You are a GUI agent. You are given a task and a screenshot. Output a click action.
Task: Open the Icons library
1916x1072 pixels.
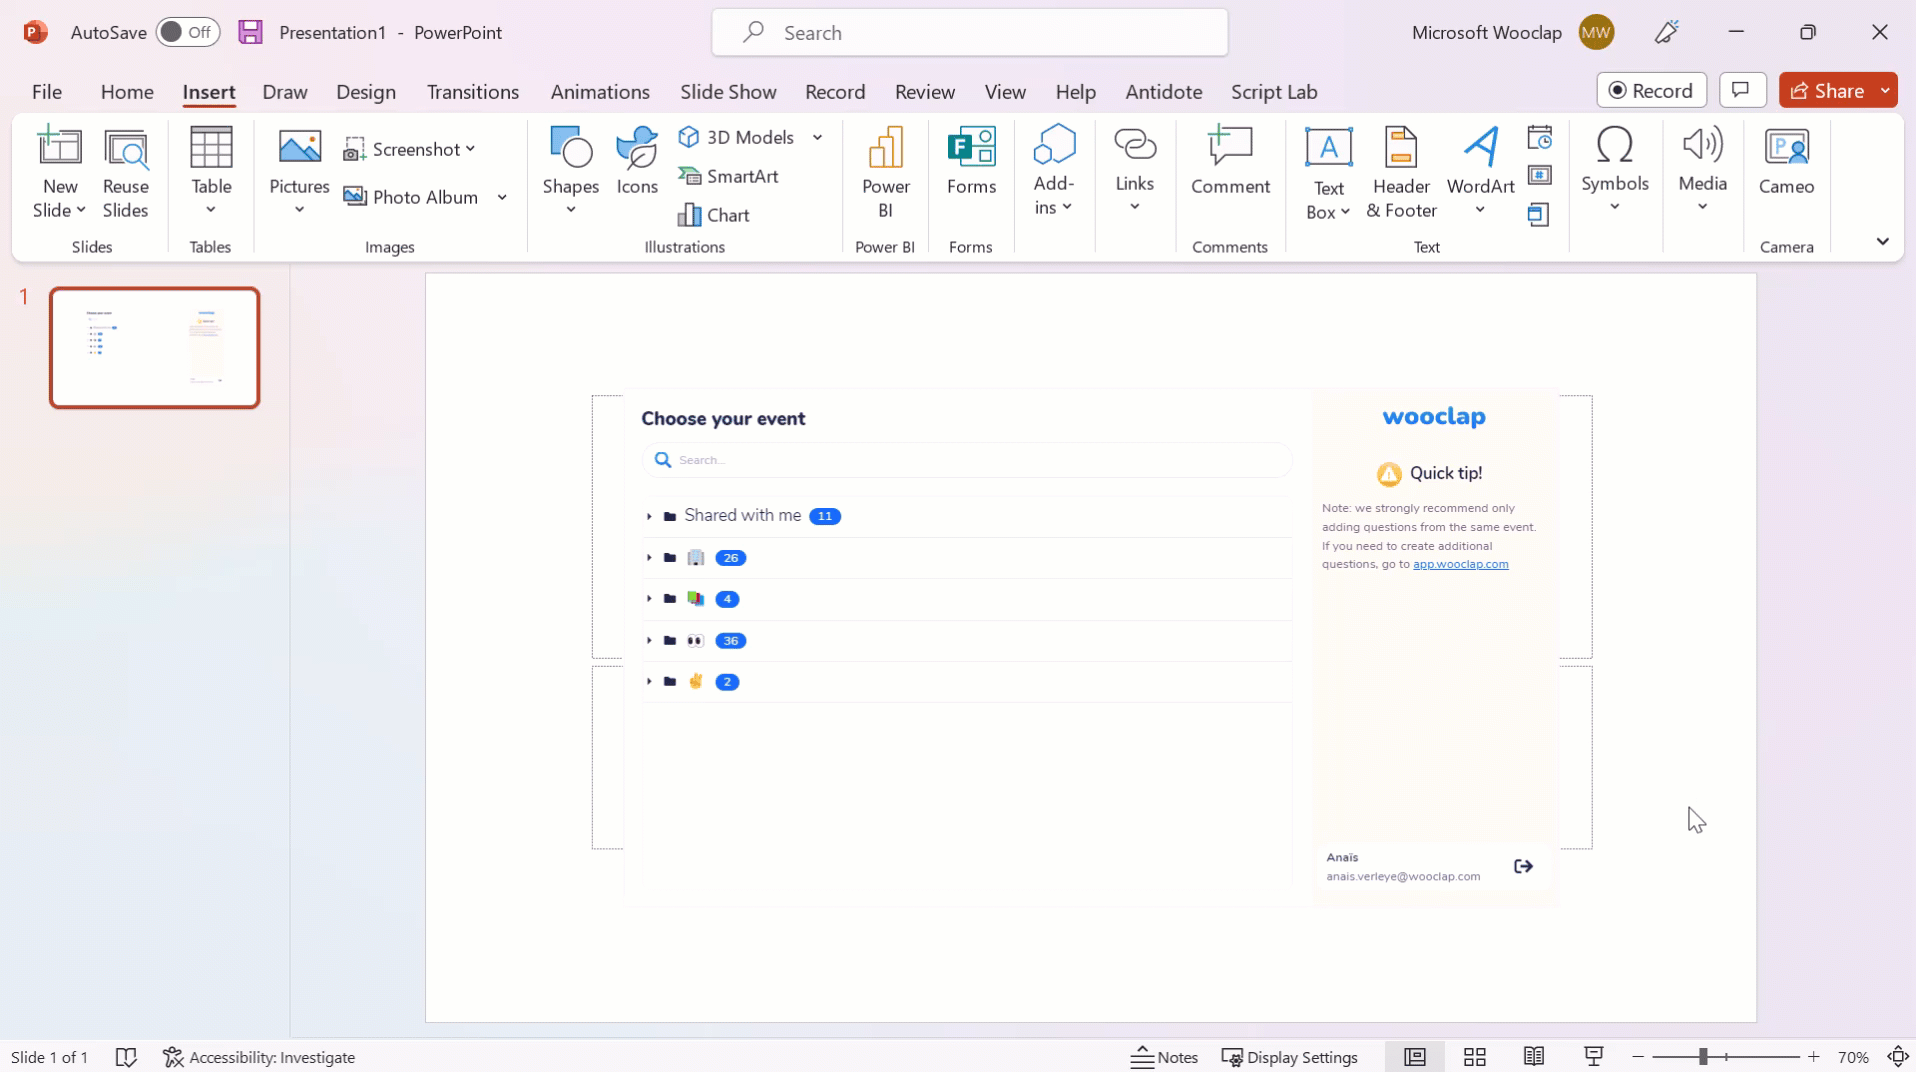click(x=637, y=161)
